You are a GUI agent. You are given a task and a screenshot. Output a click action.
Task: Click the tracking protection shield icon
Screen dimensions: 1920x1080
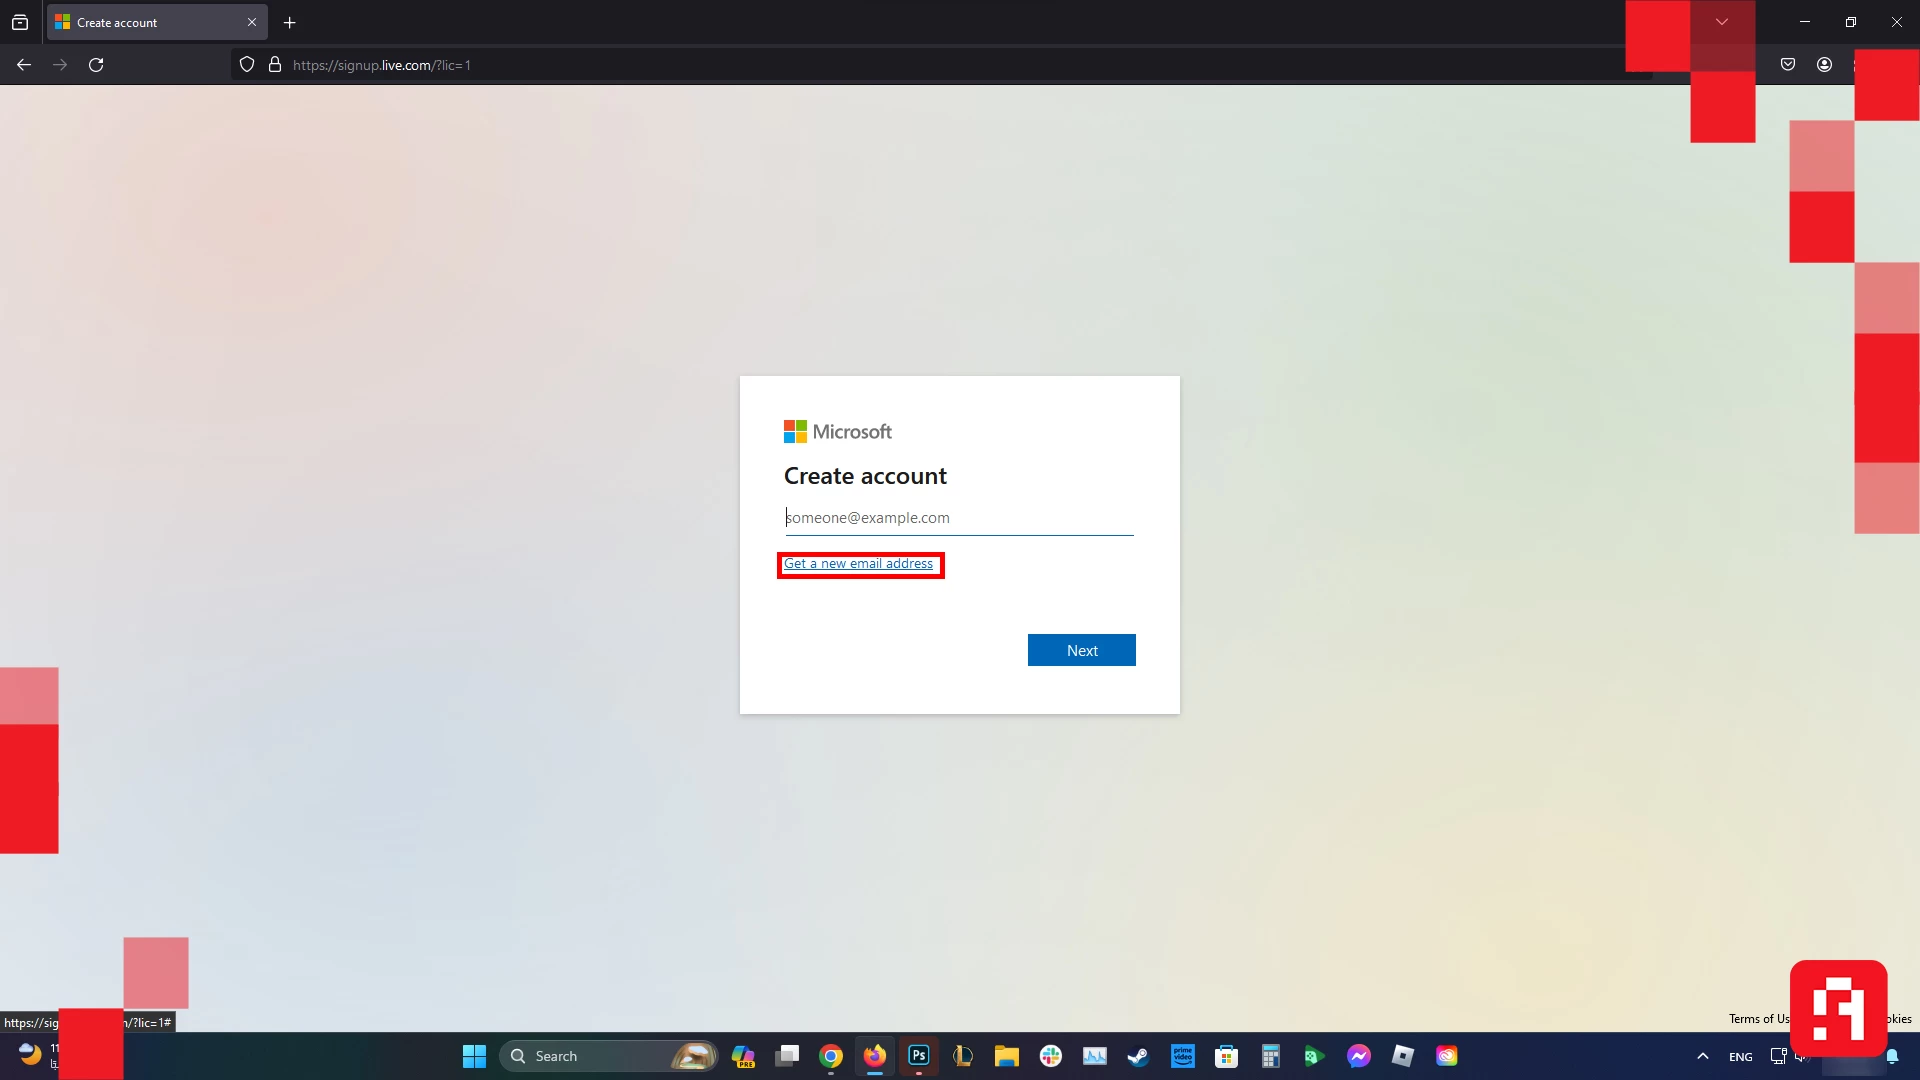247,65
